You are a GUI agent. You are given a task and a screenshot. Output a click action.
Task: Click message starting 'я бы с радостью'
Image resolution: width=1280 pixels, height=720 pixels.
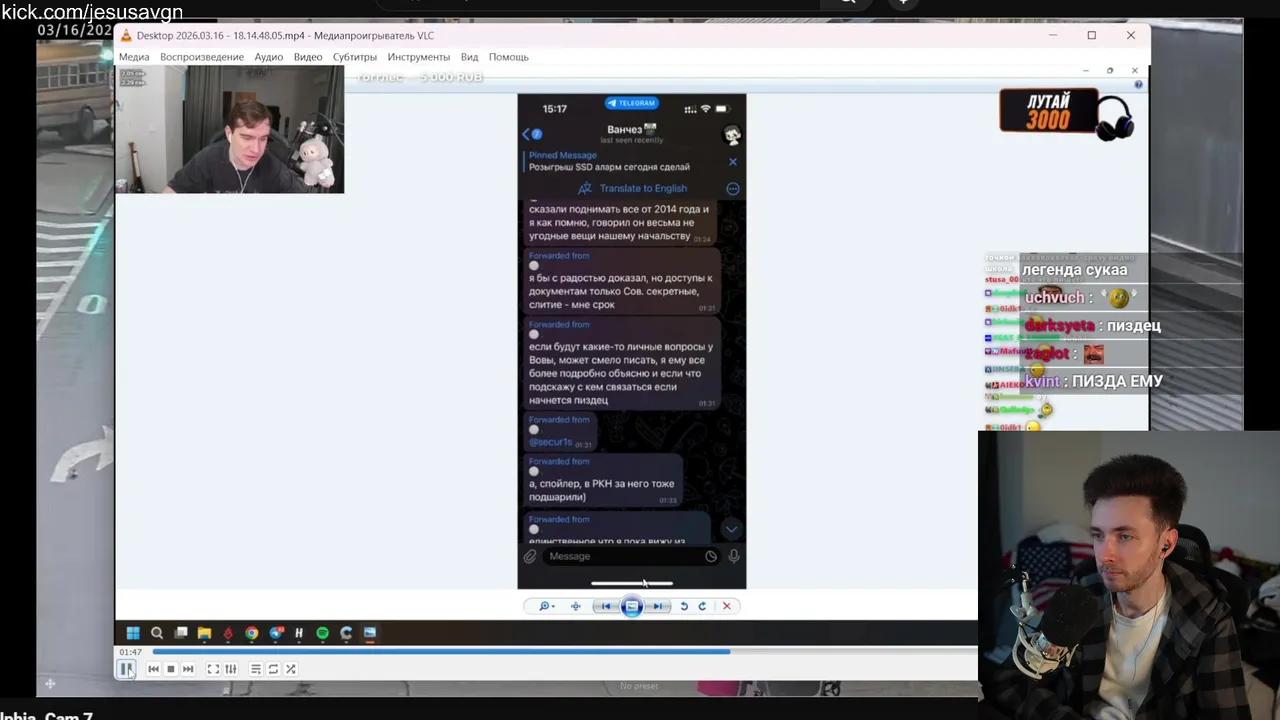click(620, 281)
